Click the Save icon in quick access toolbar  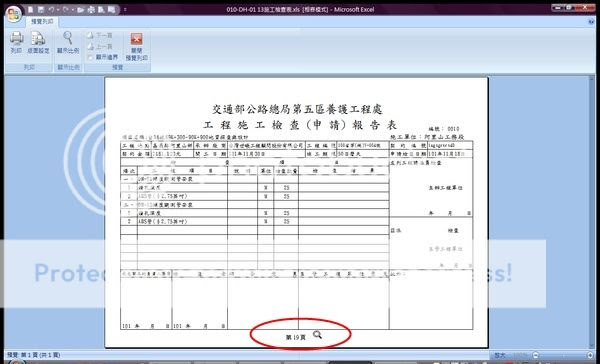coord(41,9)
